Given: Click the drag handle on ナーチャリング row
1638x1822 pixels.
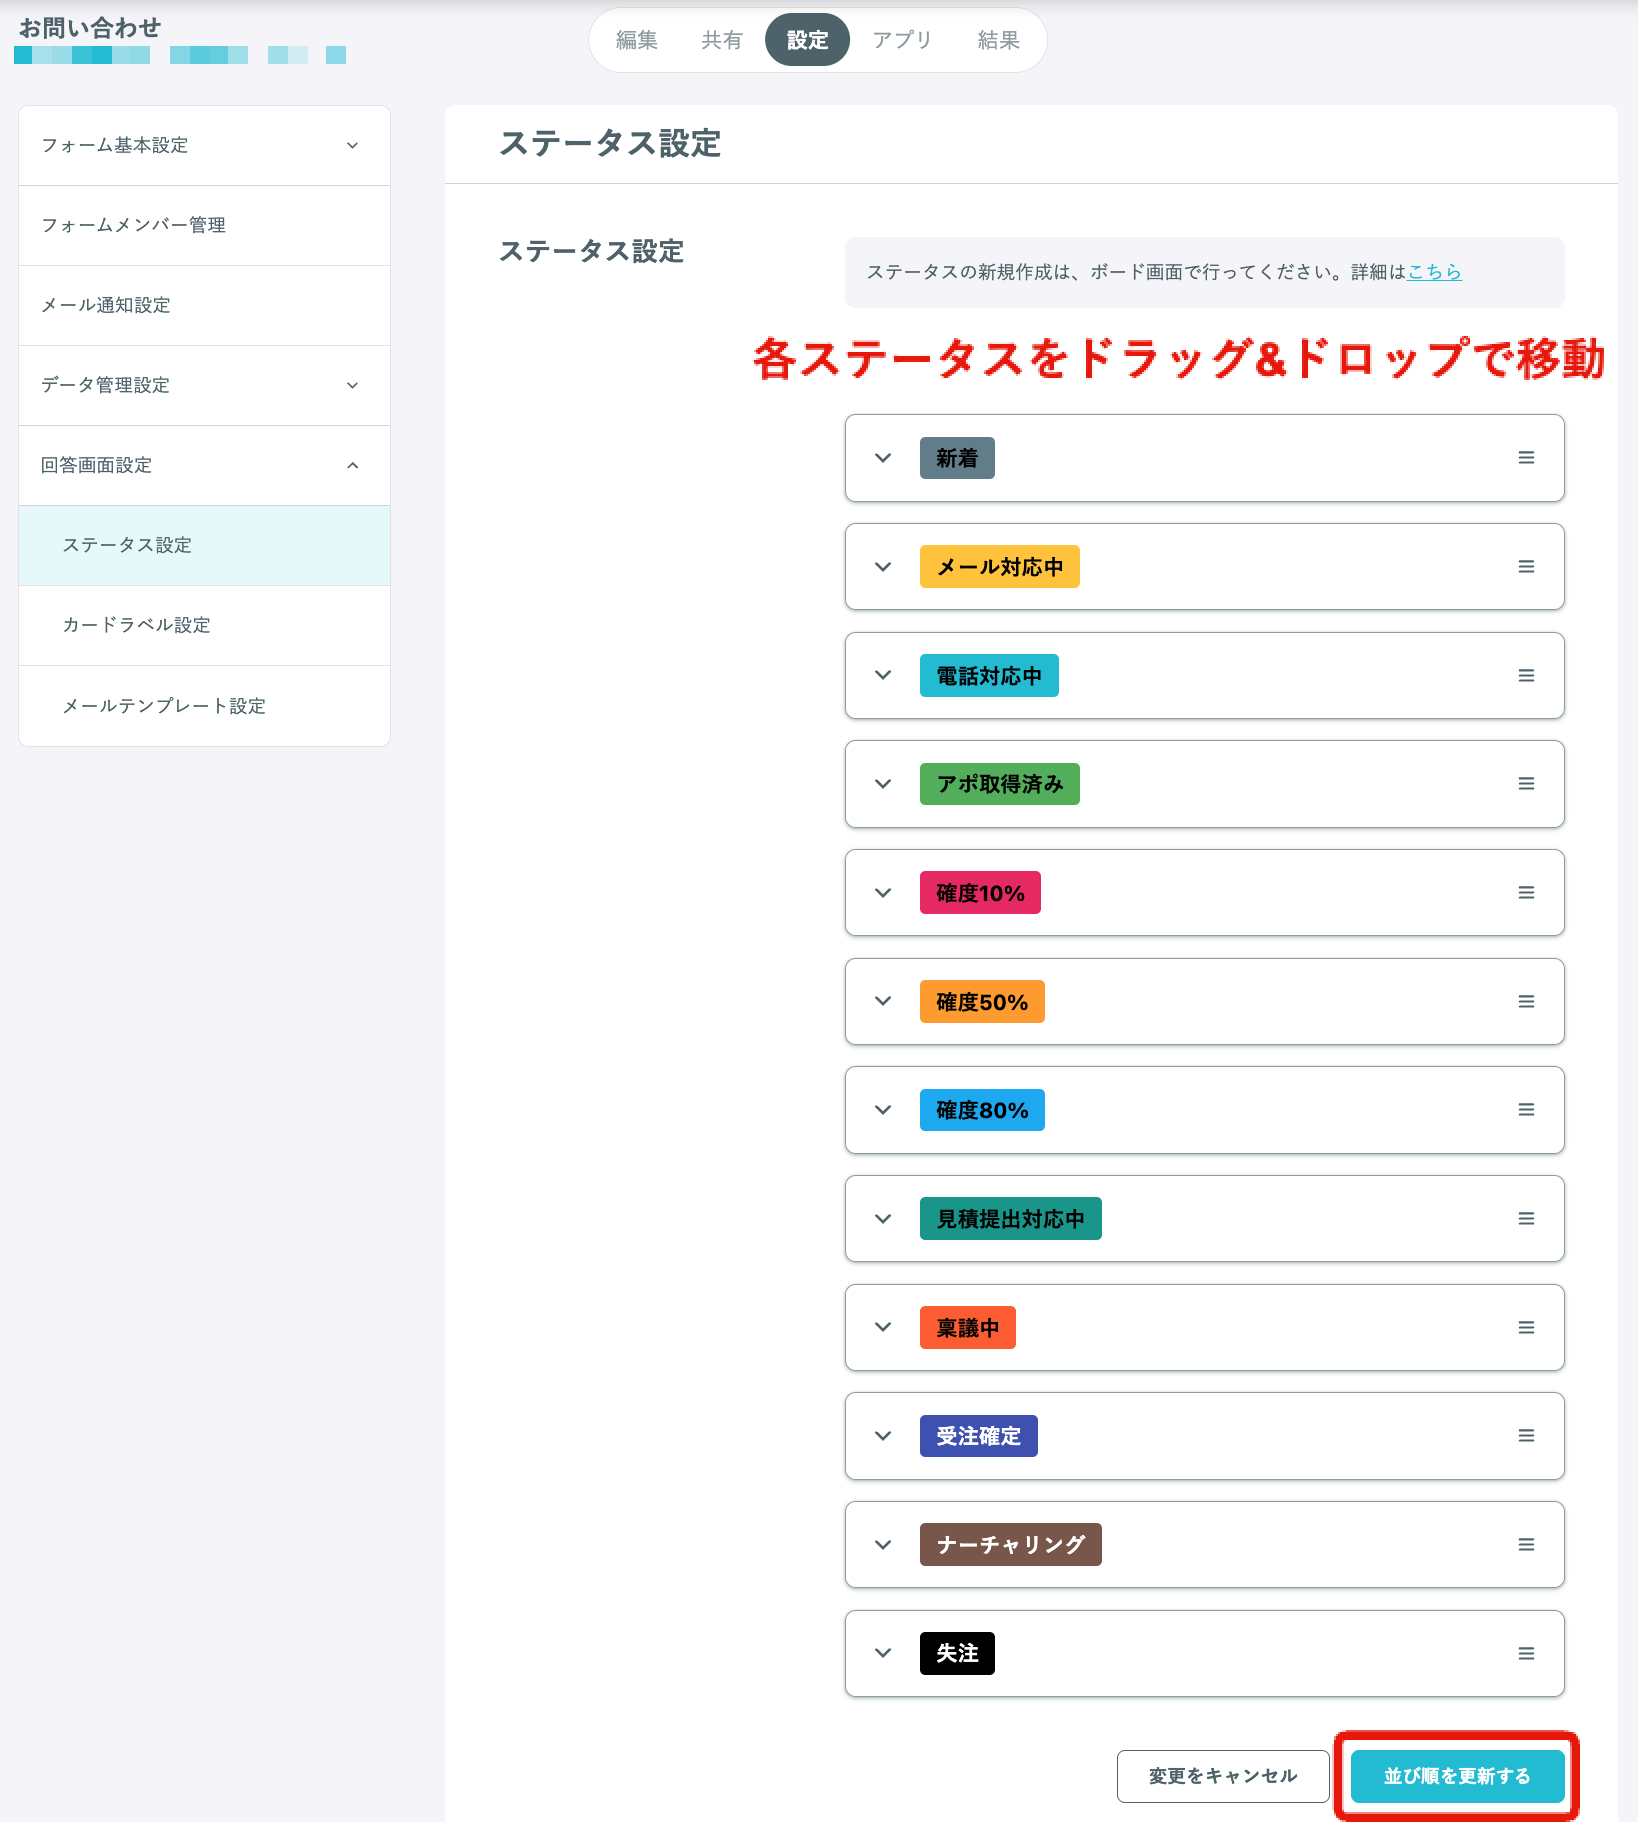Looking at the screenshot, I should (1526, 1545).
